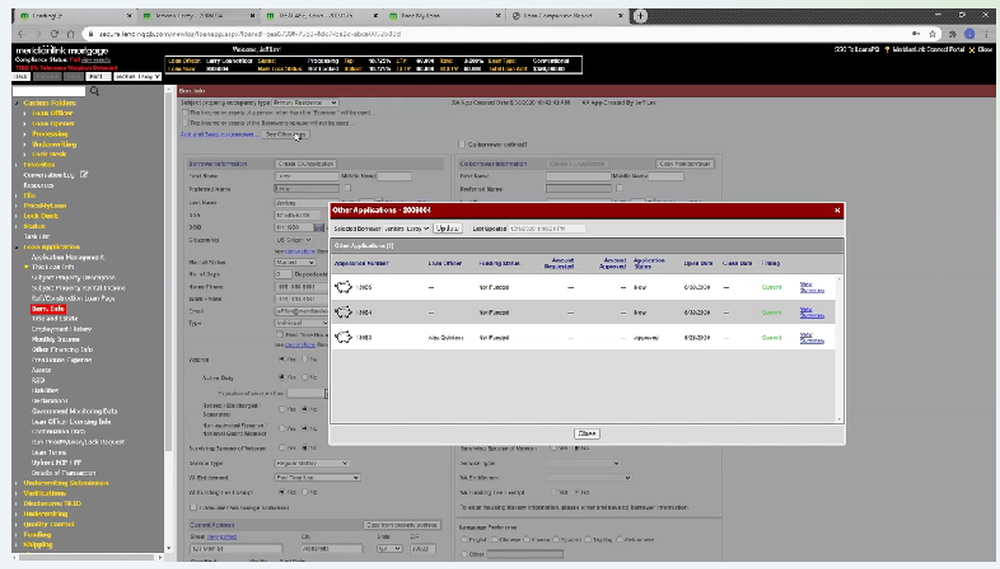Toggle the Co-borrower defined checkbox
The width and height of the screenshot is (1000, 569).
(x=462, y=144)
